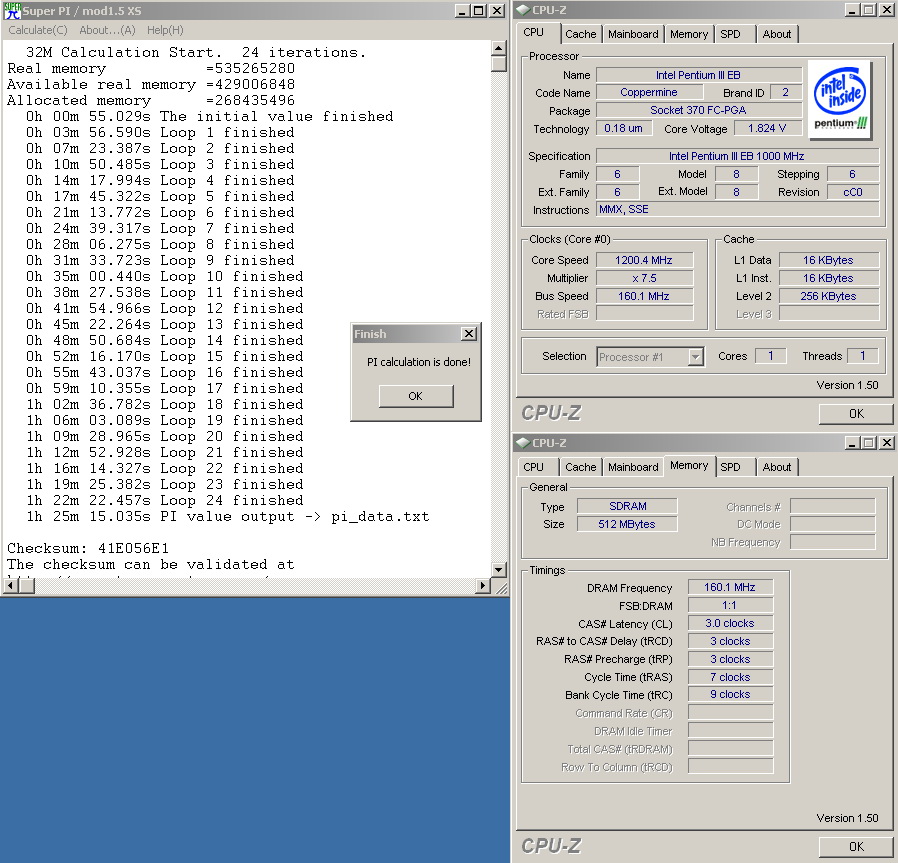
Task: Click the Instructions field MMX, SSE
Action: pos(738,210)
